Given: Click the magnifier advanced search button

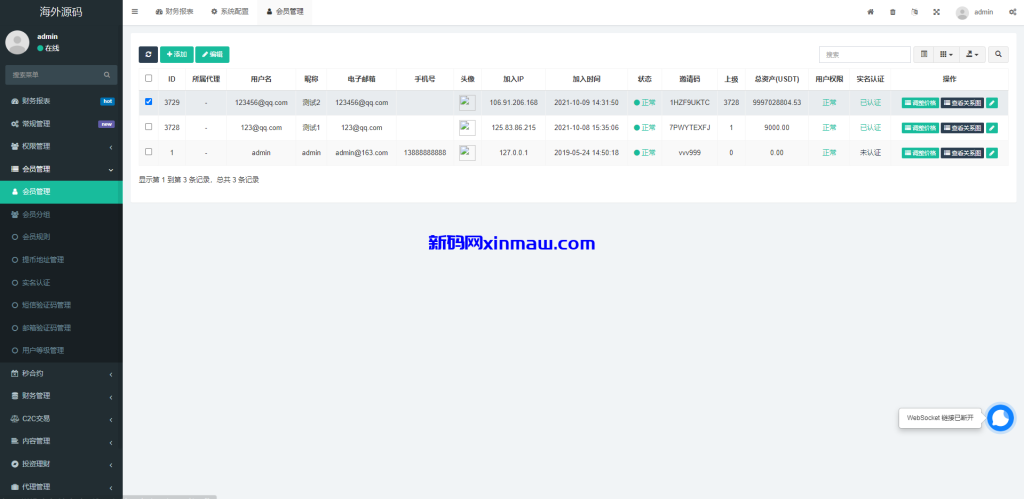Looking at the screenshot, I should pos(998,55).
